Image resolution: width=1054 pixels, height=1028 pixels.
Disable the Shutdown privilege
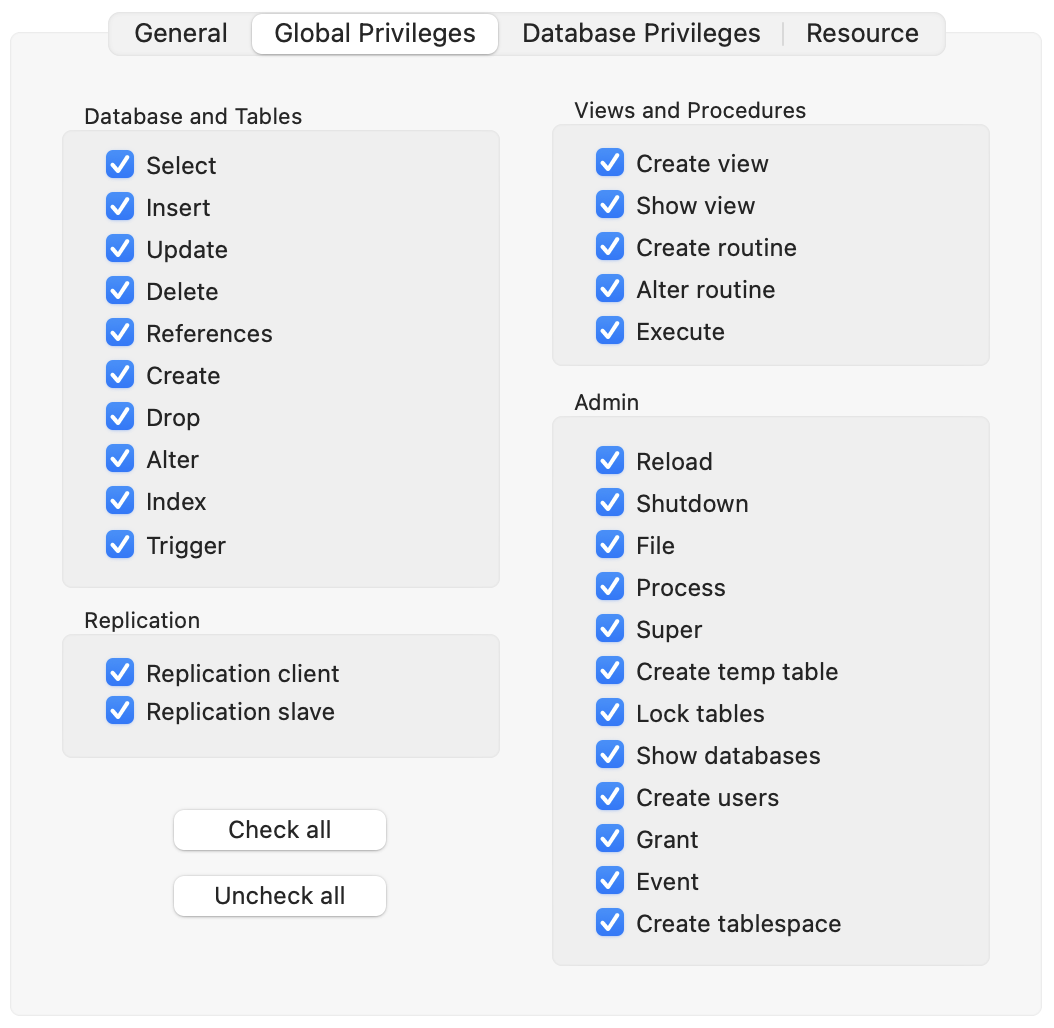tap(610, 503)
